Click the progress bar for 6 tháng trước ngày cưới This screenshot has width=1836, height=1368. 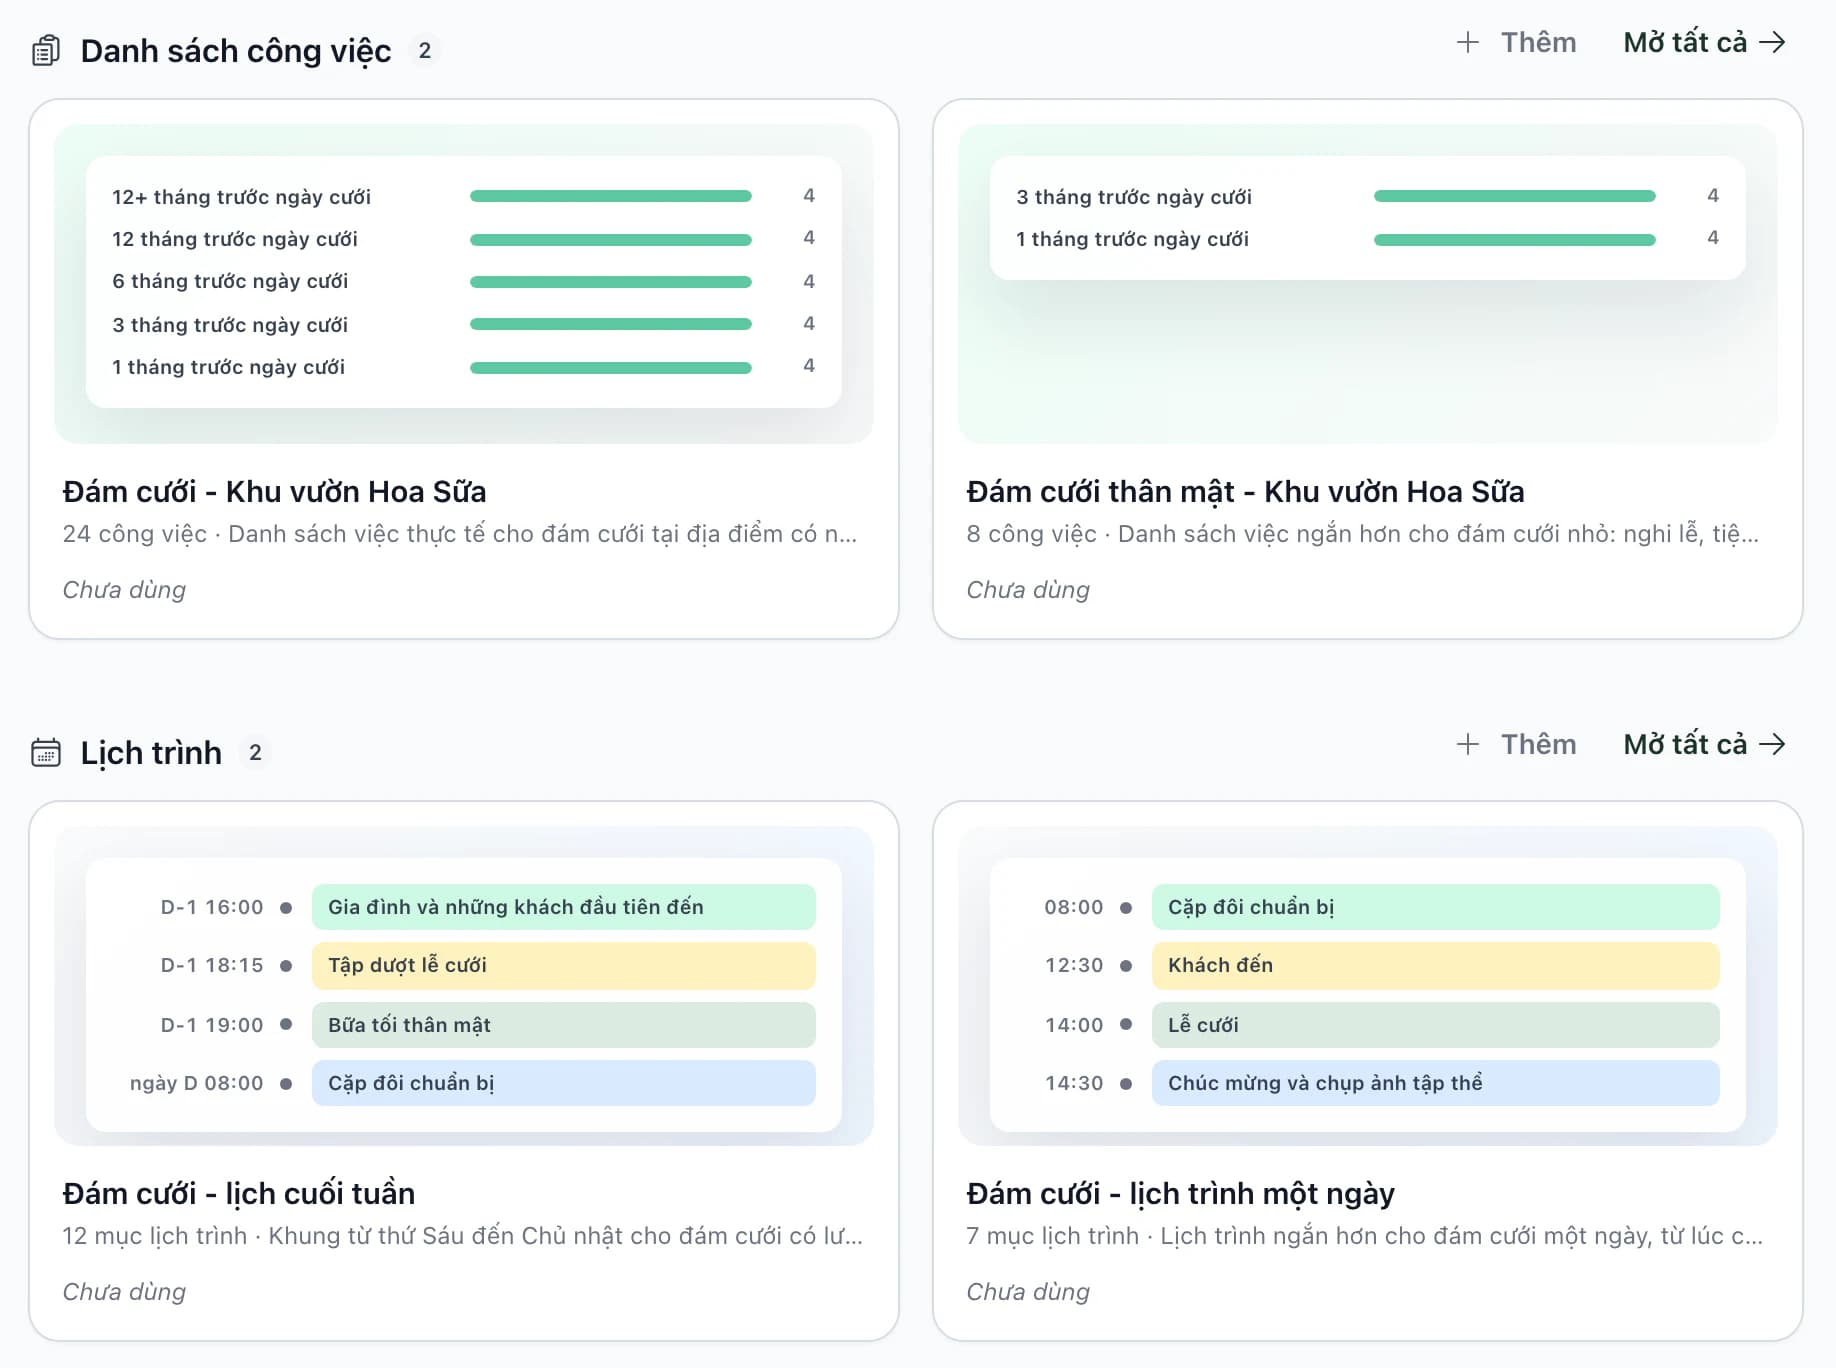[610, 282]
